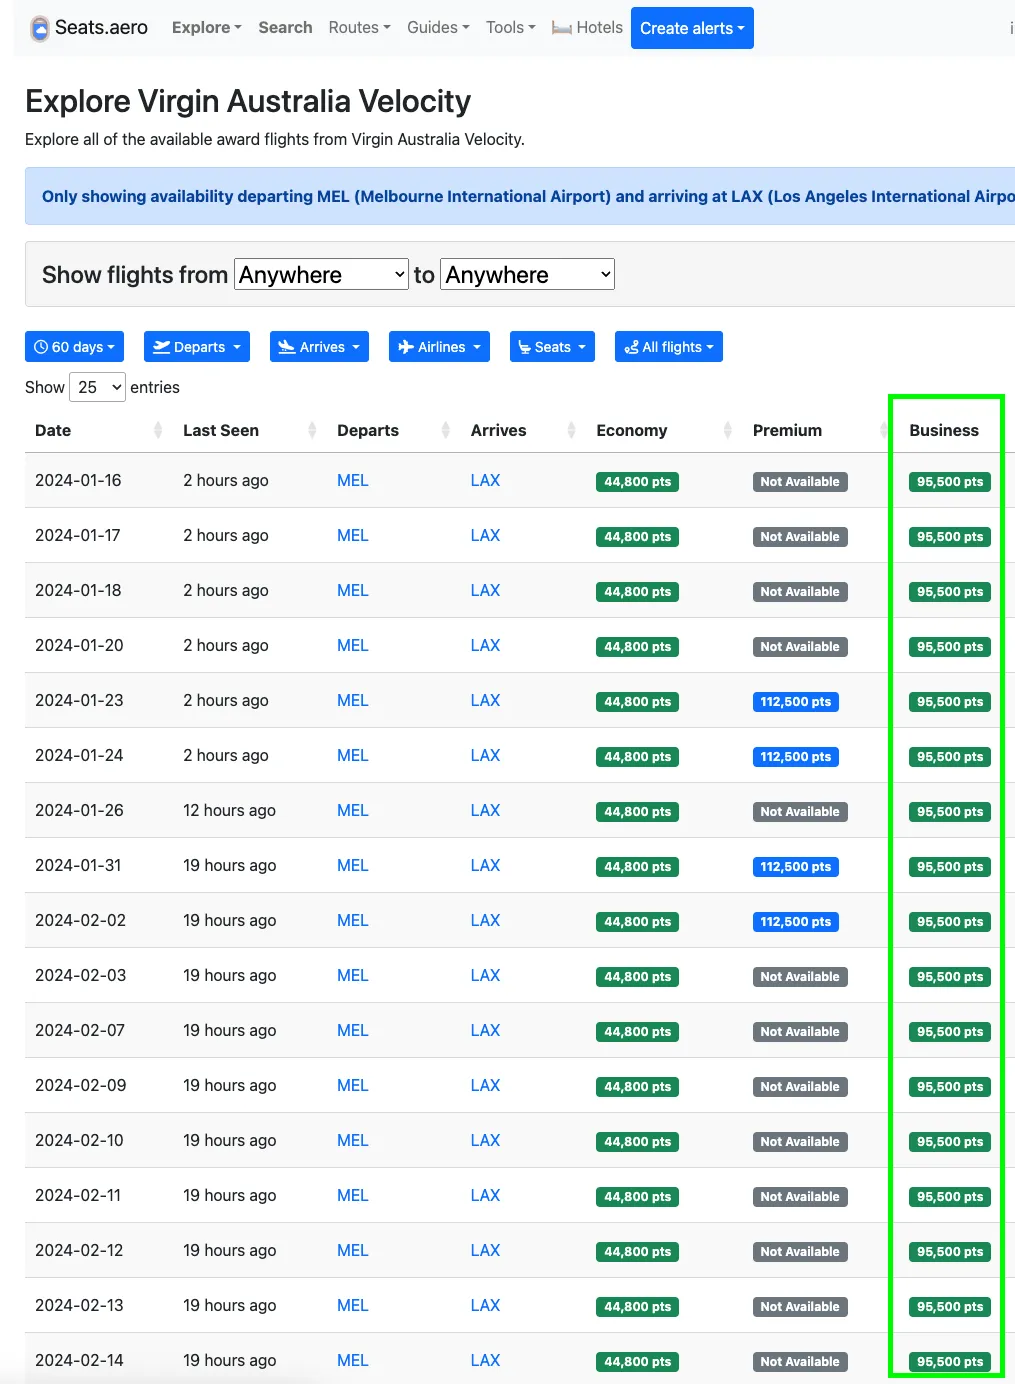
Task: Click 95,500 pts Business badge for 2024-02-14
Action: click(950, 1362)
